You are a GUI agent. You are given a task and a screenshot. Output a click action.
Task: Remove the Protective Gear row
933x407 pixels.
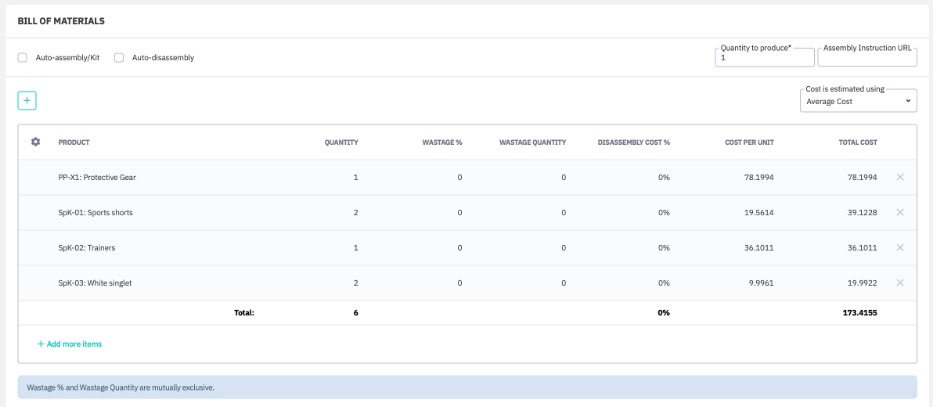point(900,177)
